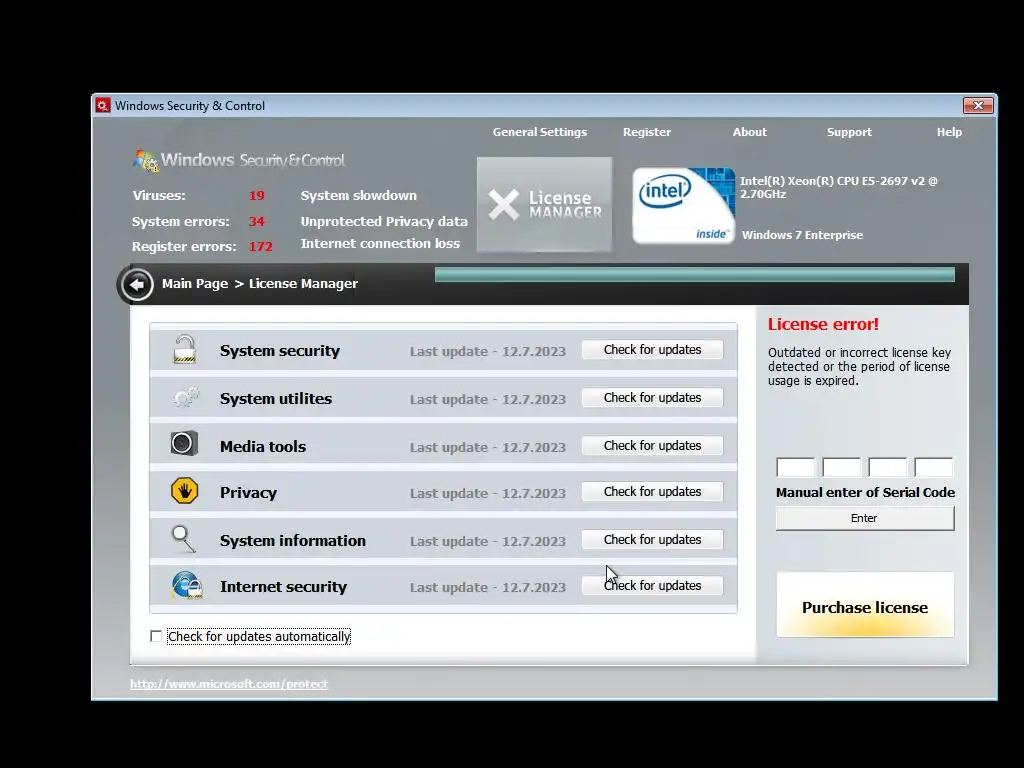Check for updates for System security
Image resolution: width=1024 pixels, height=768 pixels.
pyautogui.click(x=652, y=349)
